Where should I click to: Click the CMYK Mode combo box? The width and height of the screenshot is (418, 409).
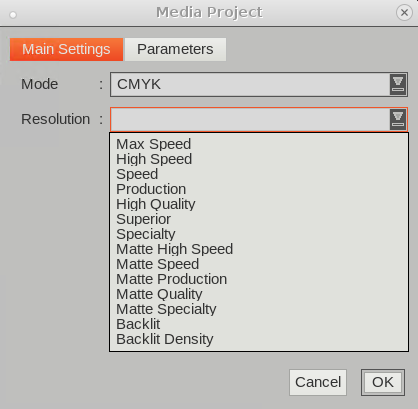(259, 85)
